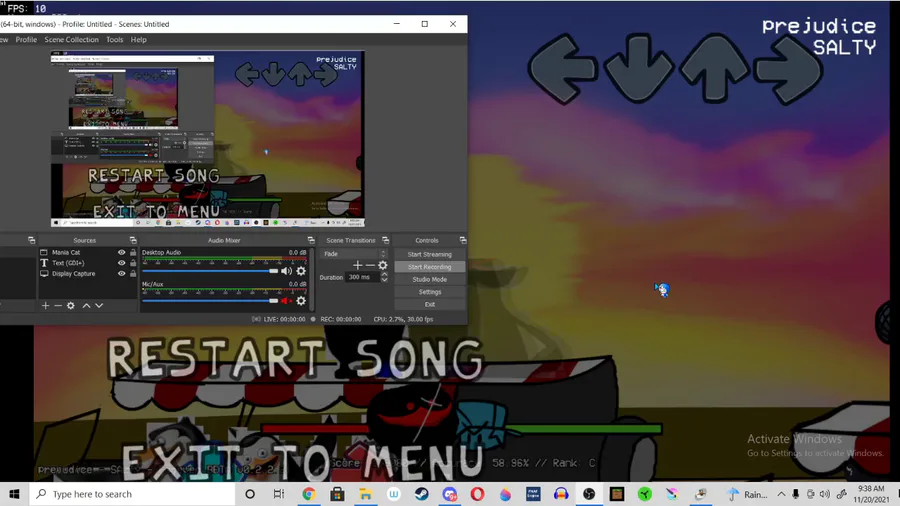
Task: Decrease transition duration with down arrow
Action: [385, 280]
